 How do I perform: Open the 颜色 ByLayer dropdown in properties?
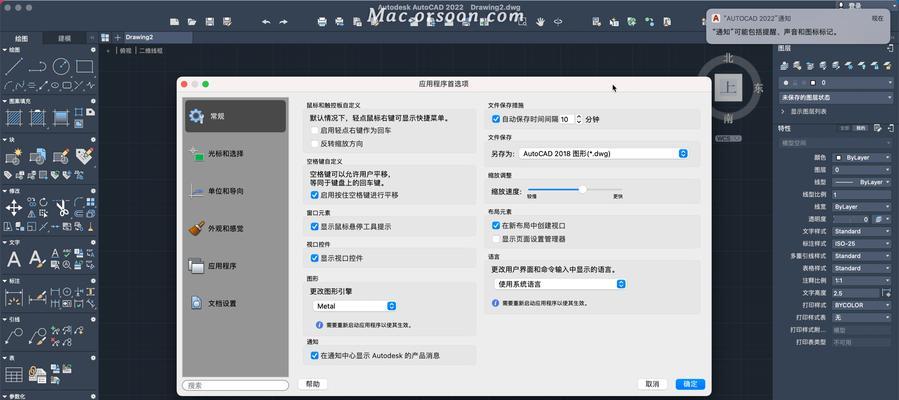(x=862, y=157)
